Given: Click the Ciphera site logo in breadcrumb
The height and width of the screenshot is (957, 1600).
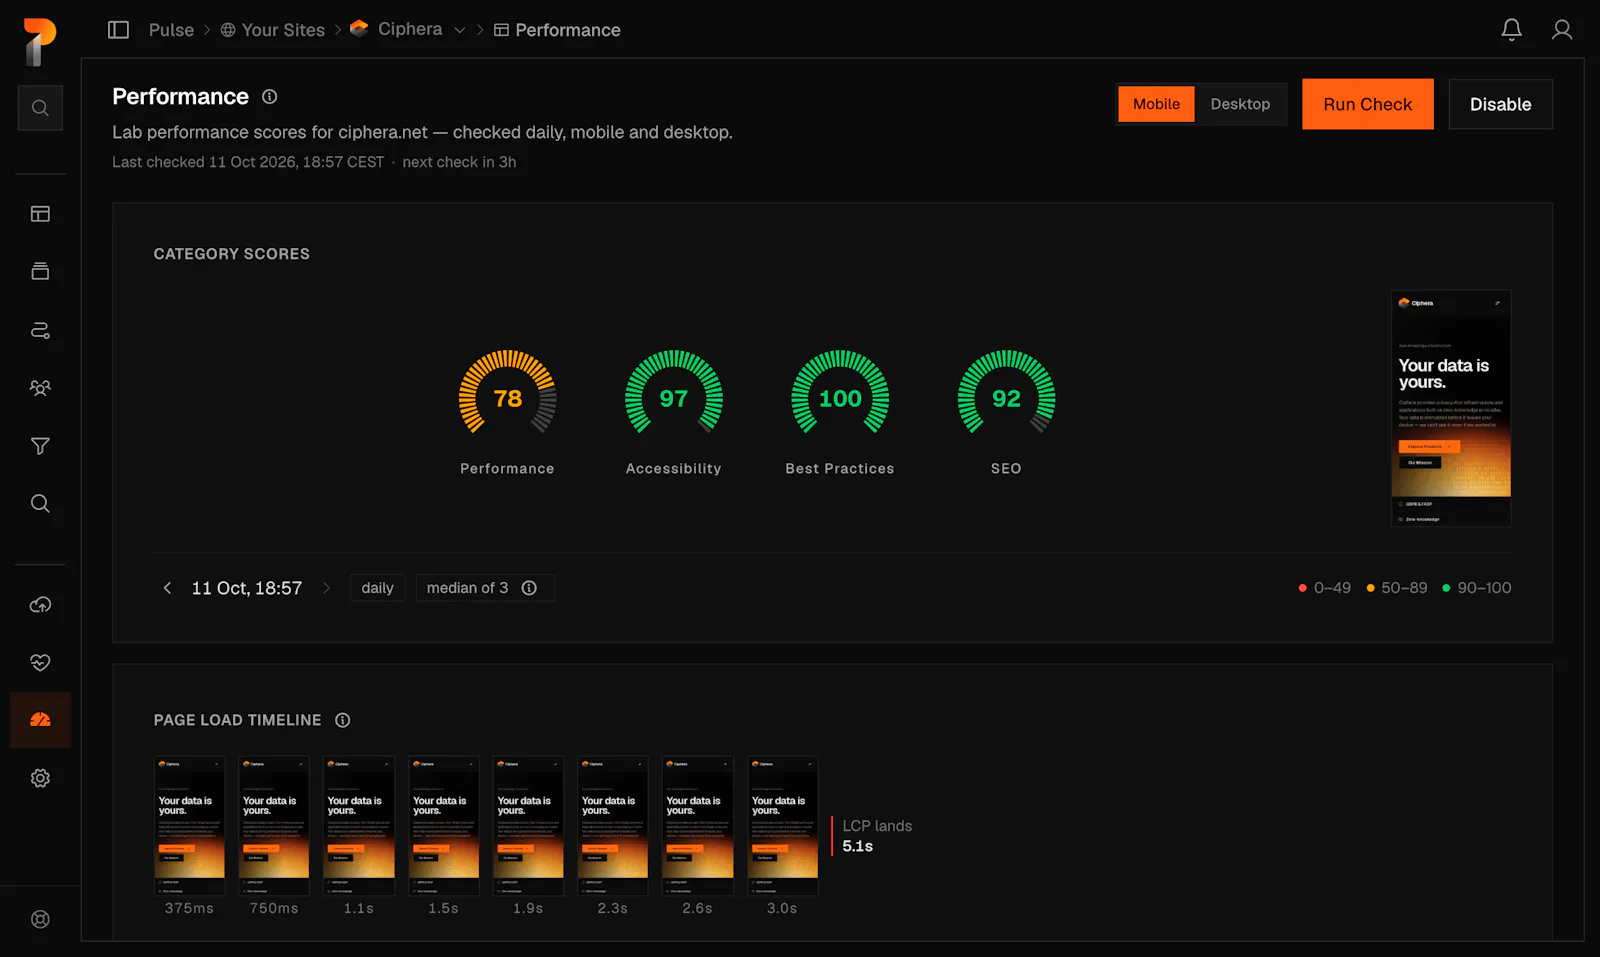Looking at the screenshot, I should (x=359, y=29).
